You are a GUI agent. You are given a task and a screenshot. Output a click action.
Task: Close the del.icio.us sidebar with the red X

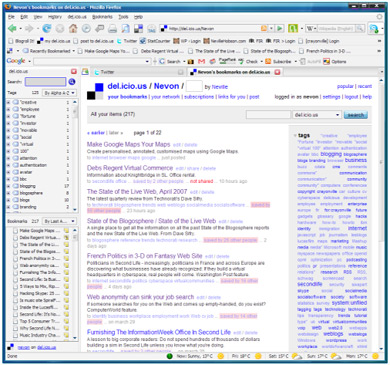click(74, 72)
